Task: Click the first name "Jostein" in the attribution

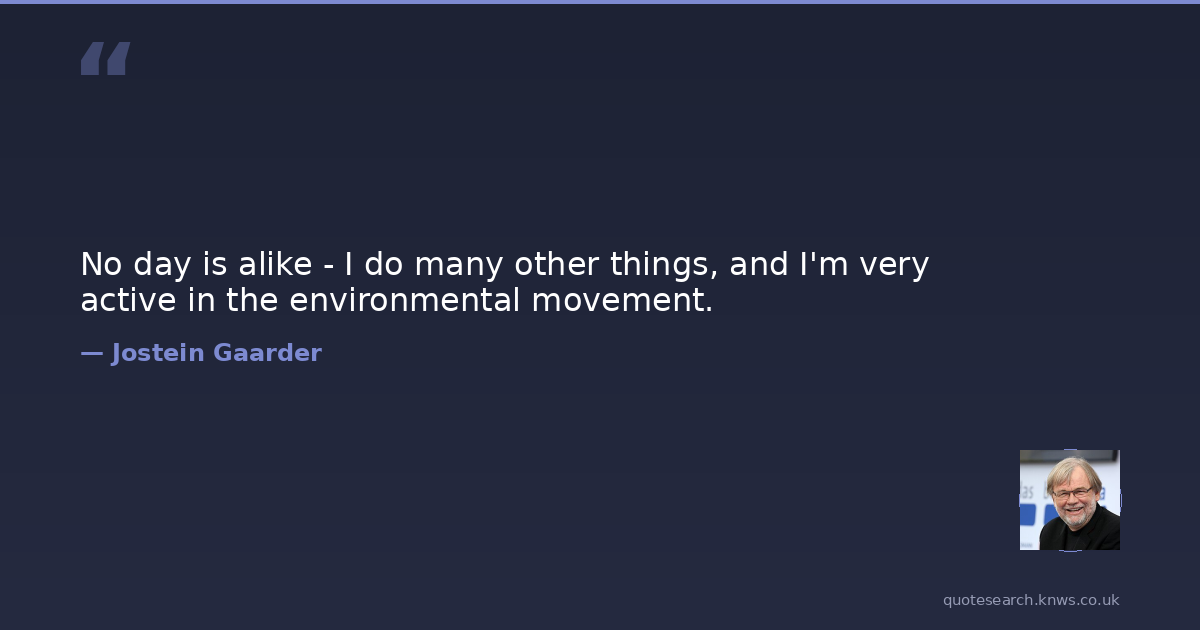Action: [158, 353]
